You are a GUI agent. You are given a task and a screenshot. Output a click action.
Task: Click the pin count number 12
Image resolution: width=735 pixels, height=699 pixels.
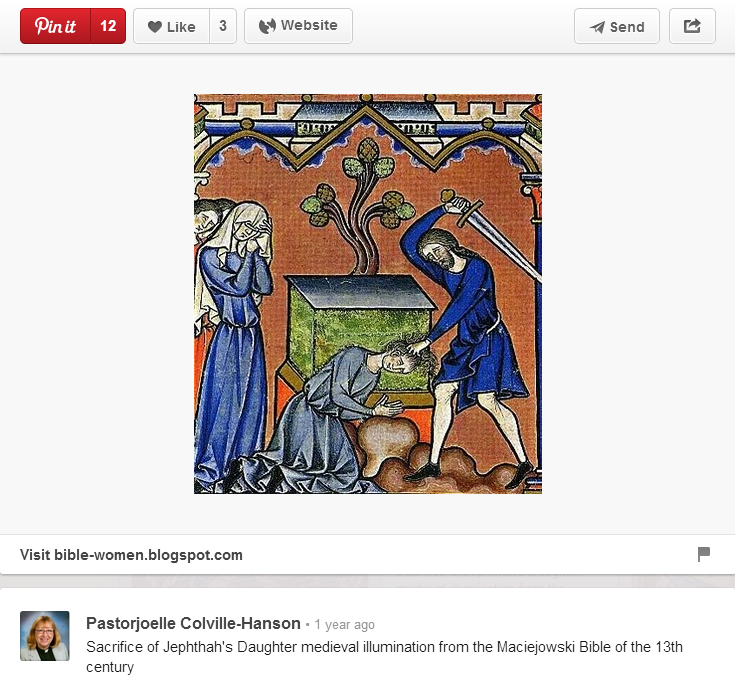[108, 26]
